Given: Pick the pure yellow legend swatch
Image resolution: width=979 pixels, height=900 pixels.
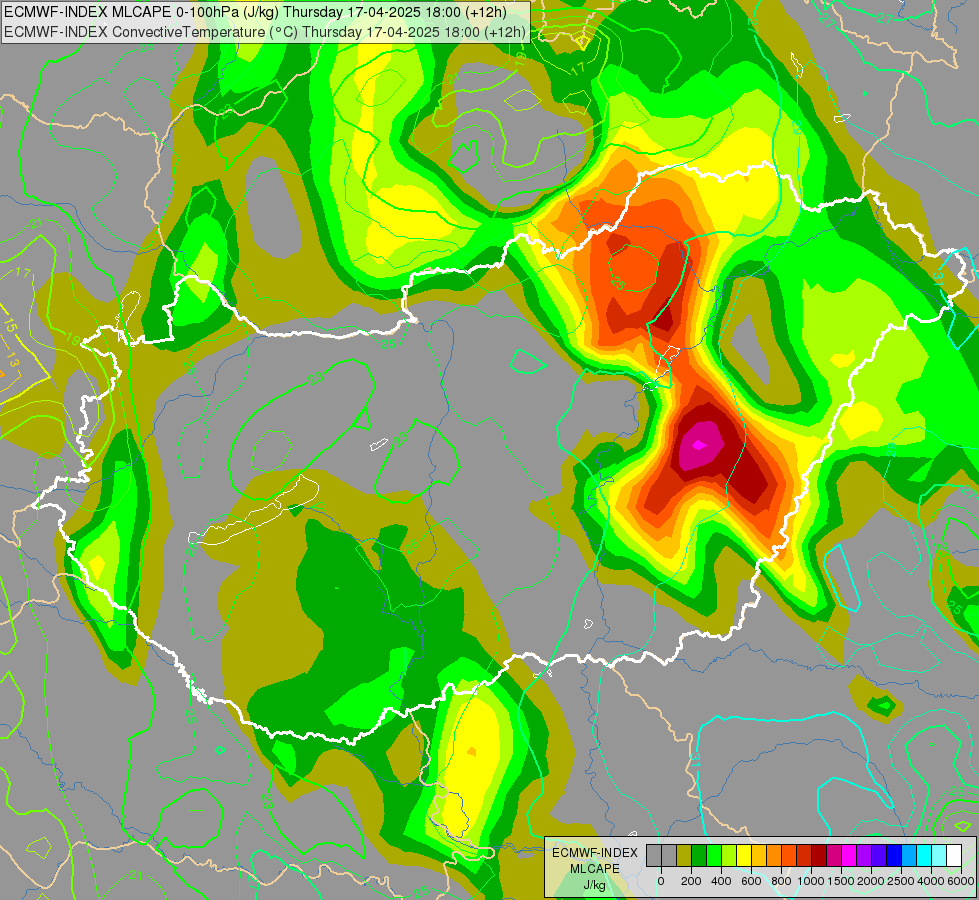Looking at the screenshot, I should coord(744,855).
